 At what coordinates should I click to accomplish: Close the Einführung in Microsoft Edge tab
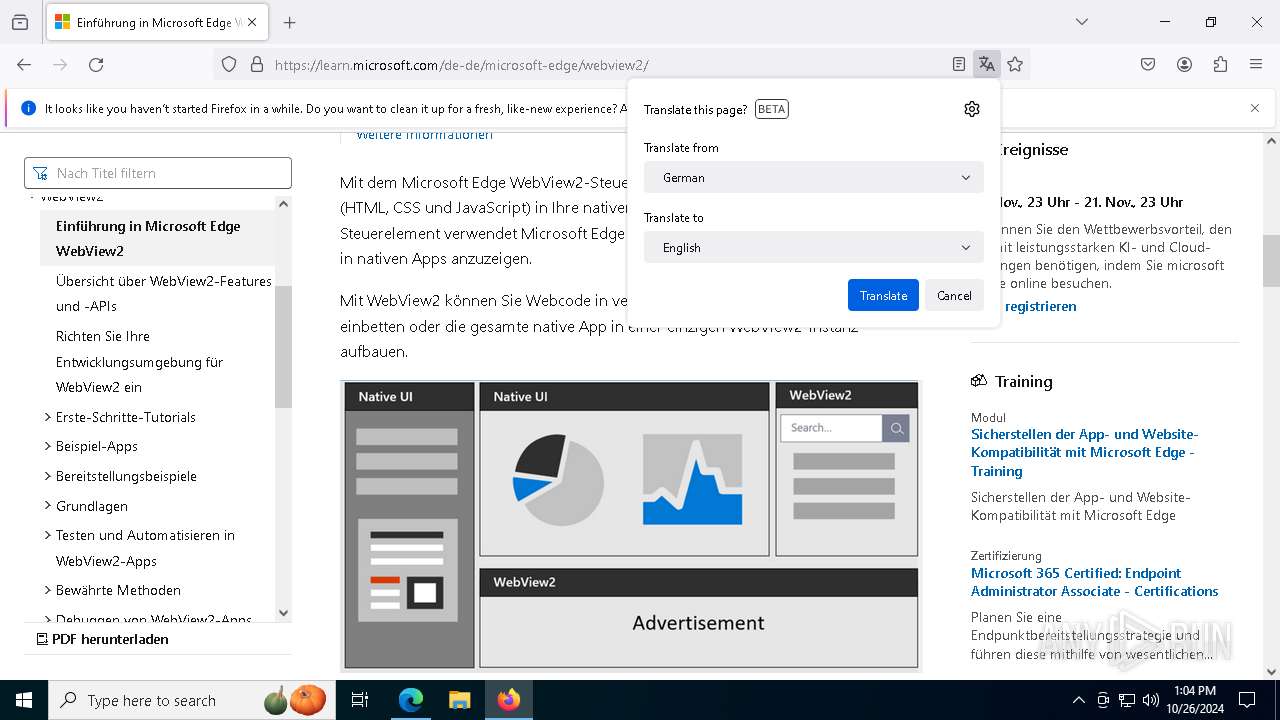(x=252, y=22)
